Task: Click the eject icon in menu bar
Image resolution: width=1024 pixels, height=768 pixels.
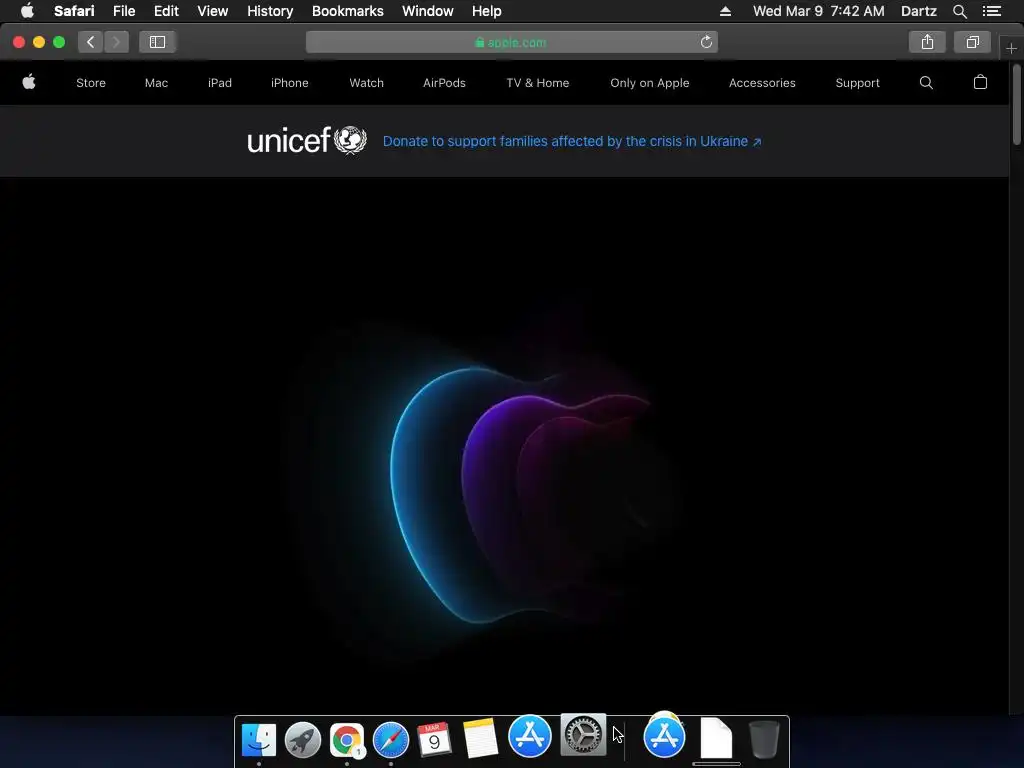Action: click(726, 11)
